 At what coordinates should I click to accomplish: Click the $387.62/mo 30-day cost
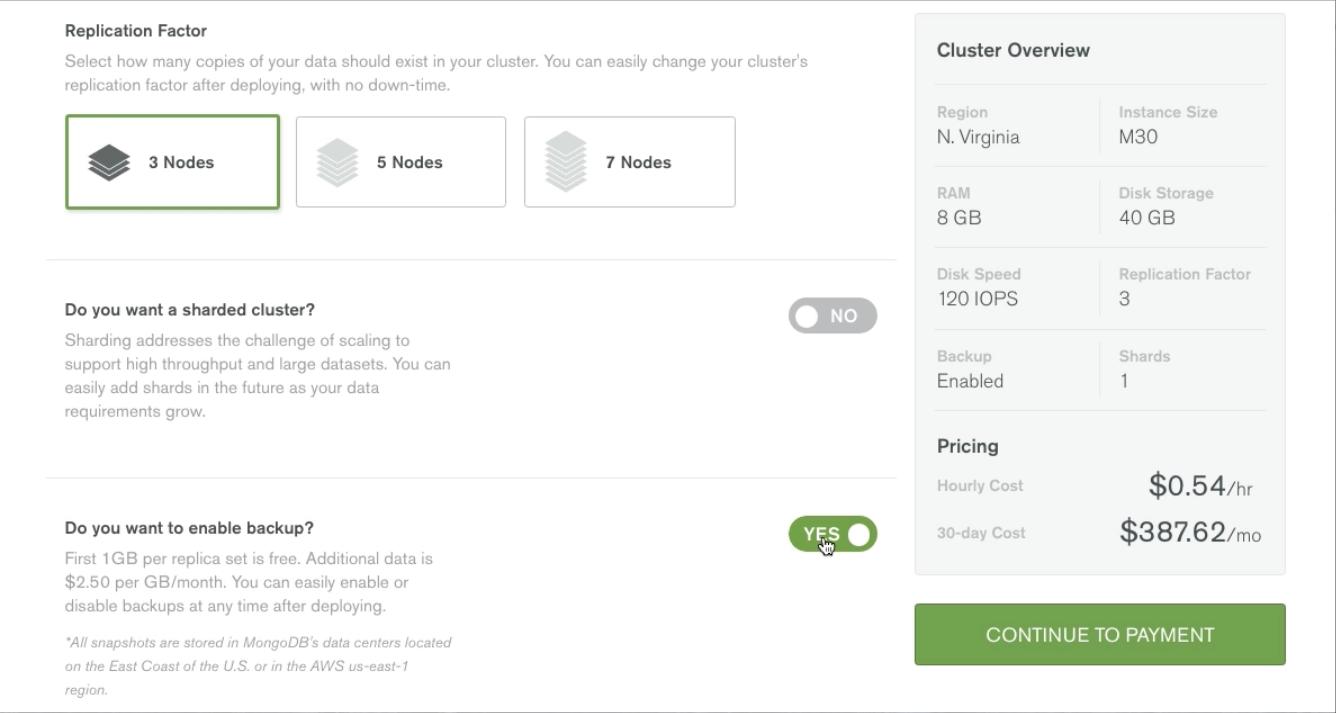(x=1190, y=532)
